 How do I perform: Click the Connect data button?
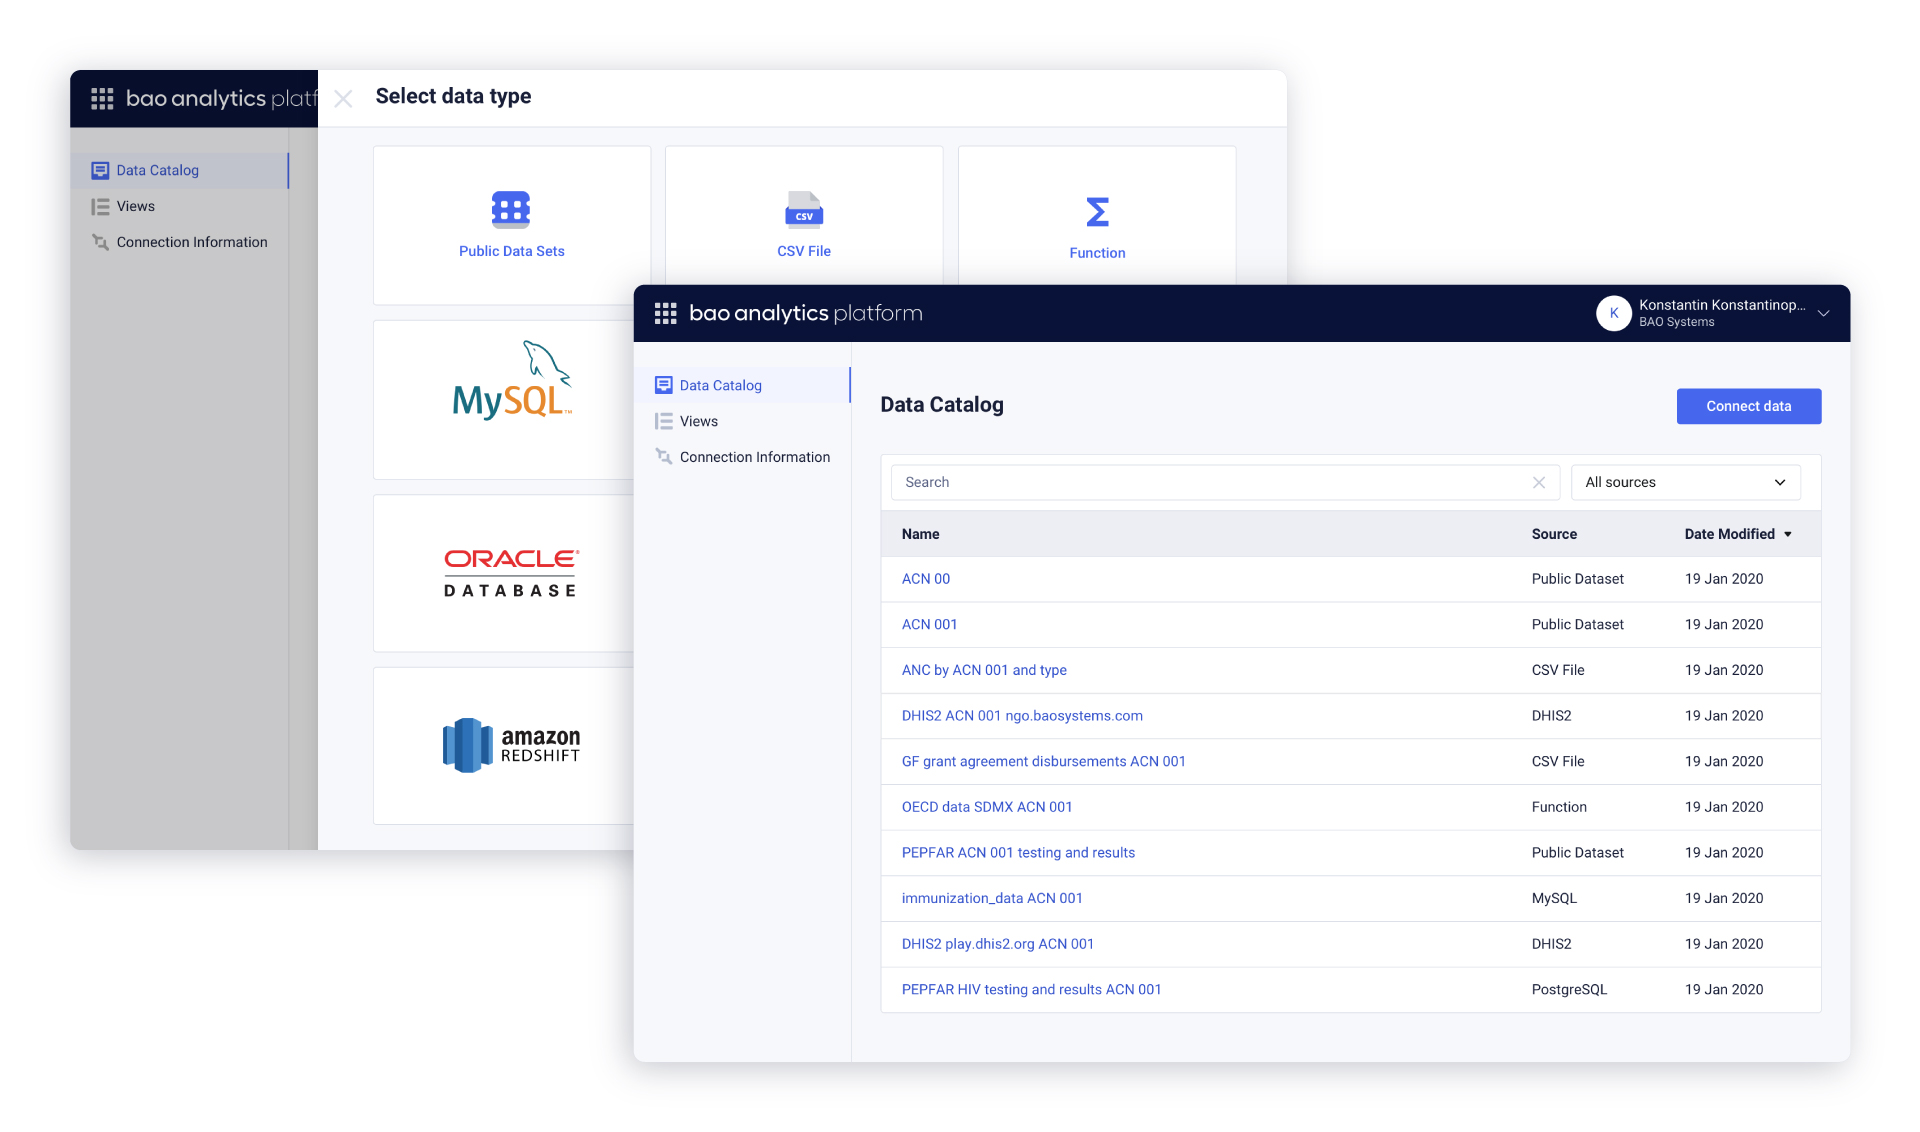point(1748,407)
